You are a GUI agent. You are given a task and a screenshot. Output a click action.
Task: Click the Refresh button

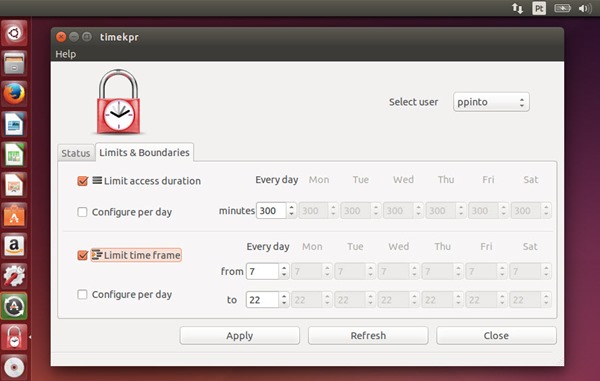pos(368,335)
